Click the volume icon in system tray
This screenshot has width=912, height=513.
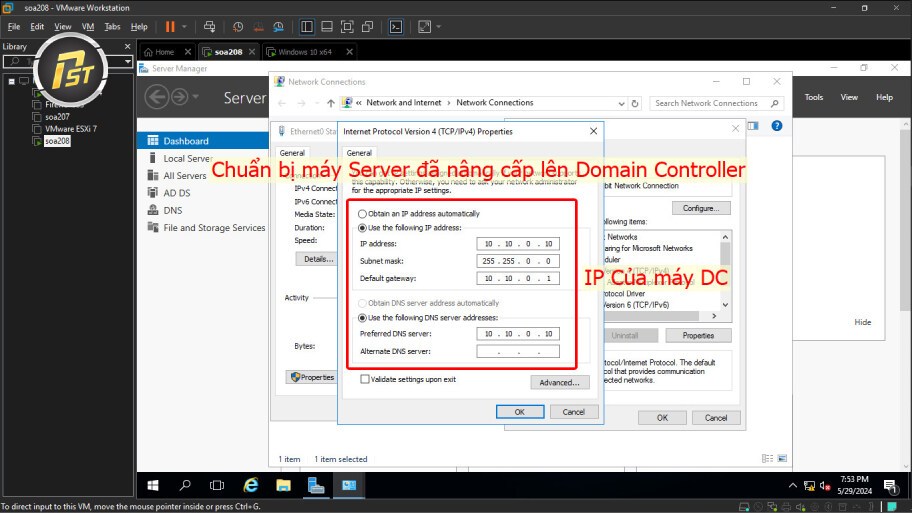click(x=825, y=485)
